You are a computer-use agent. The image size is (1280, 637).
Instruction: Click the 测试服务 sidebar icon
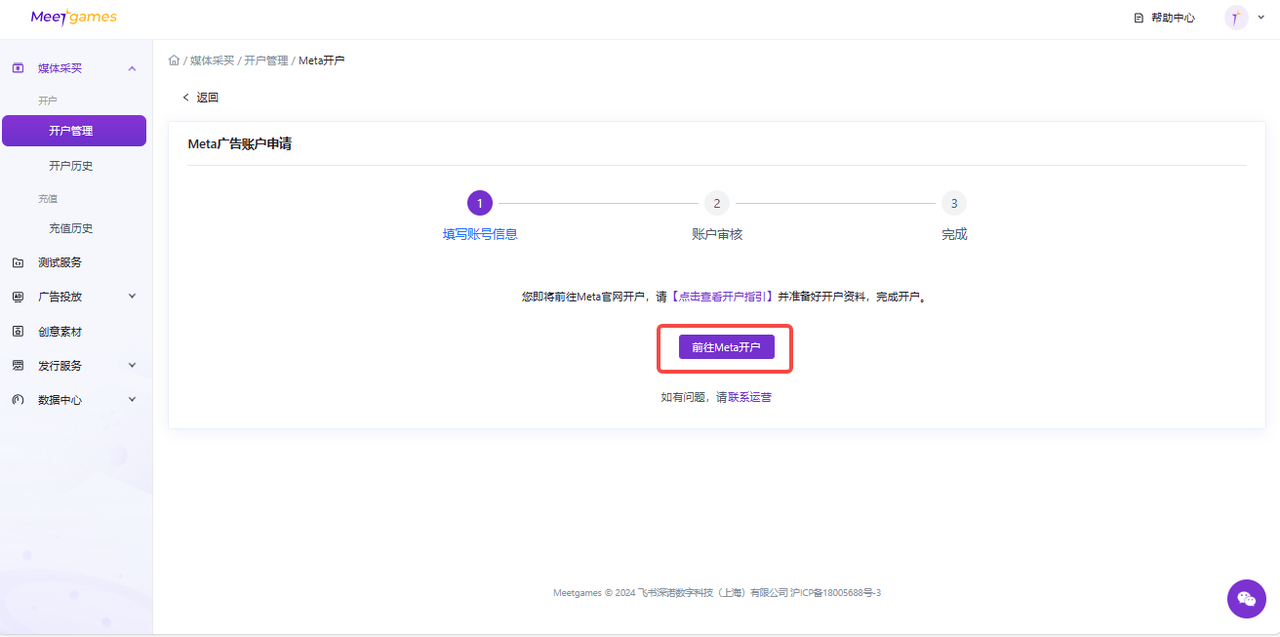18,263
